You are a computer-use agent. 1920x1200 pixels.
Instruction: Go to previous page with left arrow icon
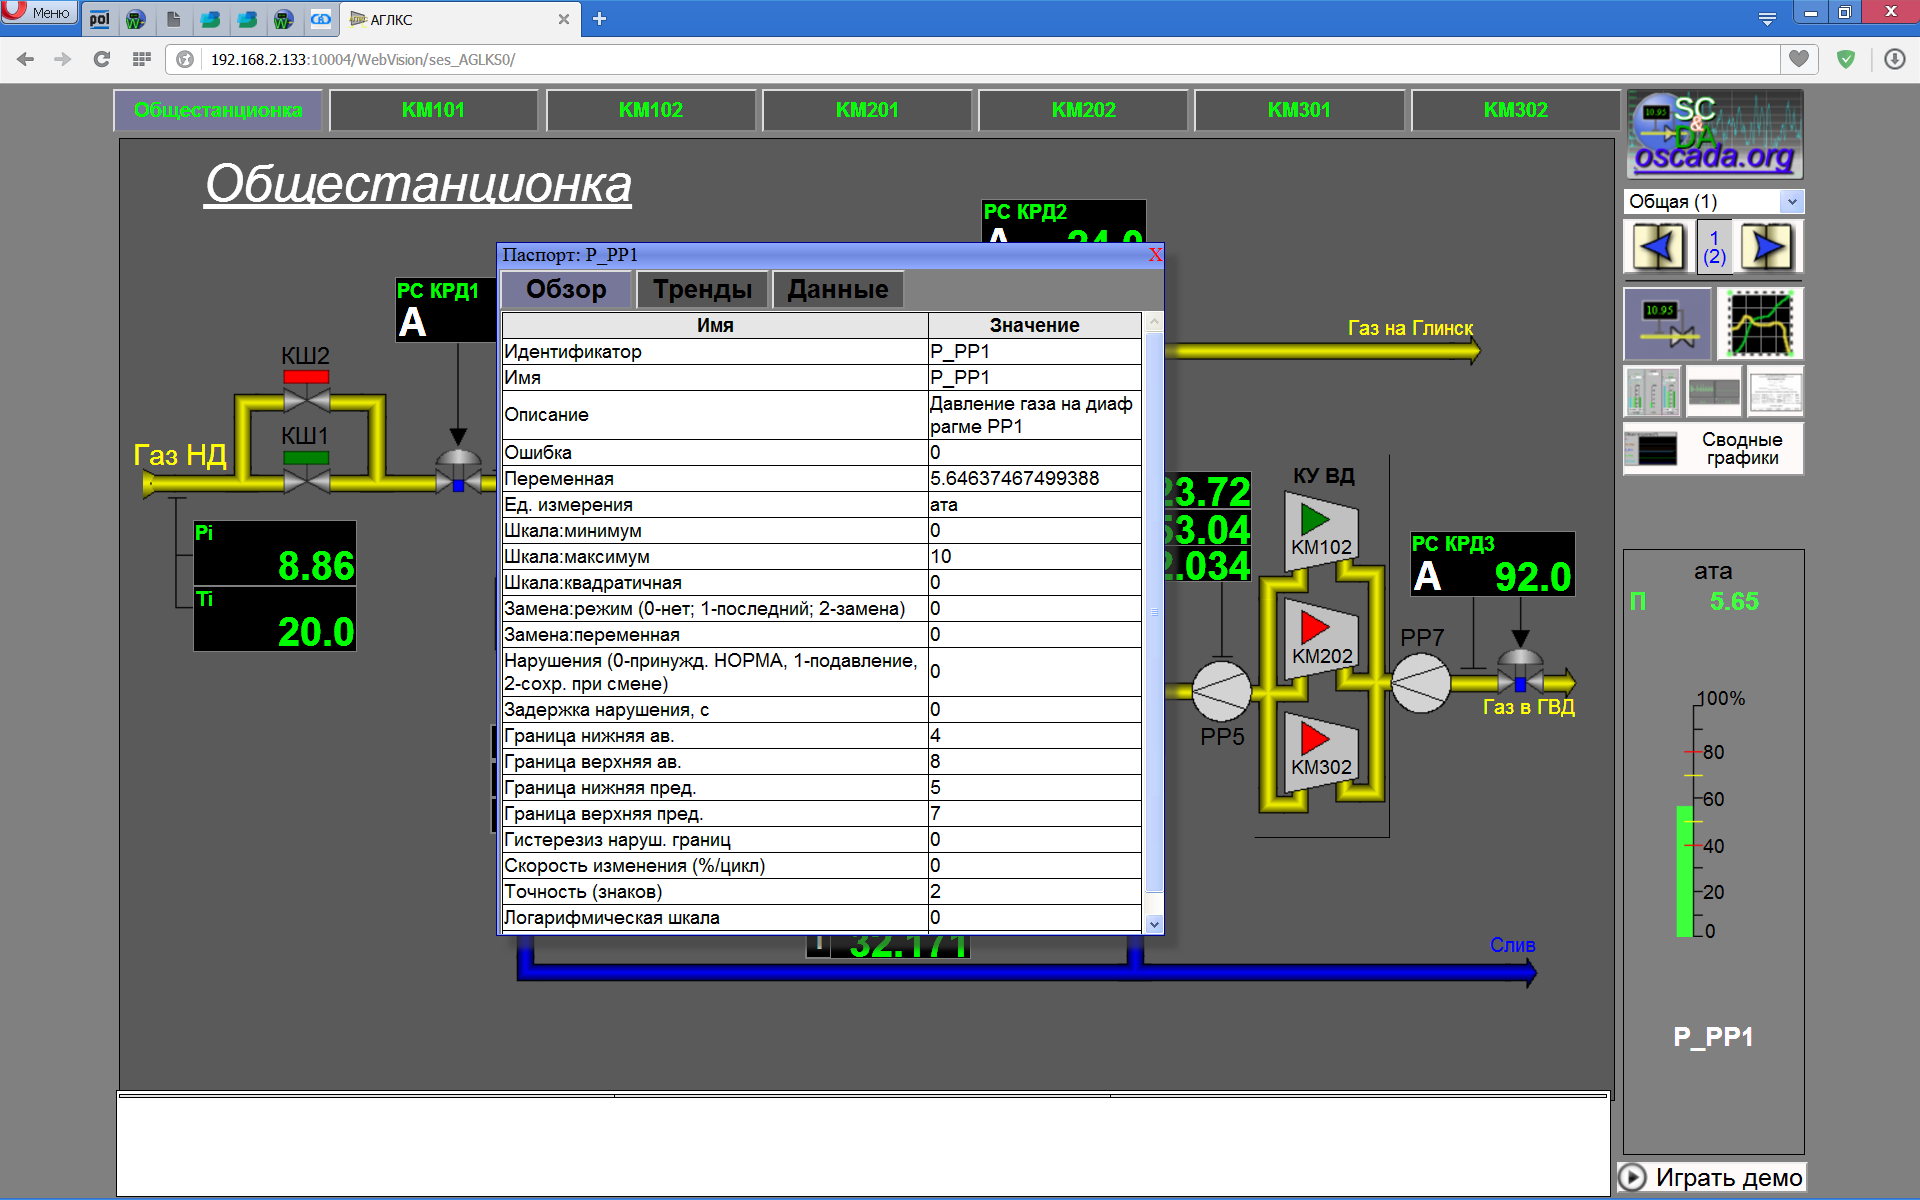point(1657,246)
